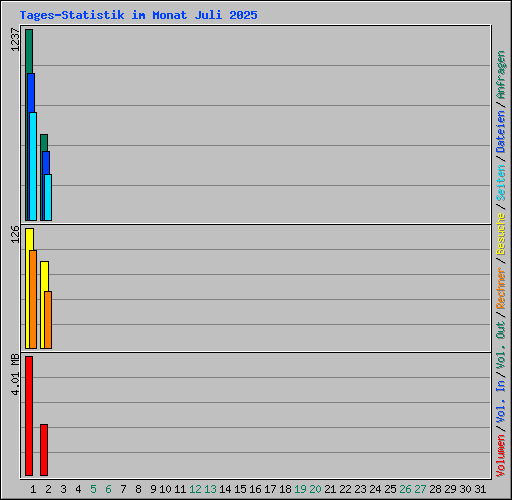Click the blue Dateien bar for day 1
512x500 pixels.
31,93
